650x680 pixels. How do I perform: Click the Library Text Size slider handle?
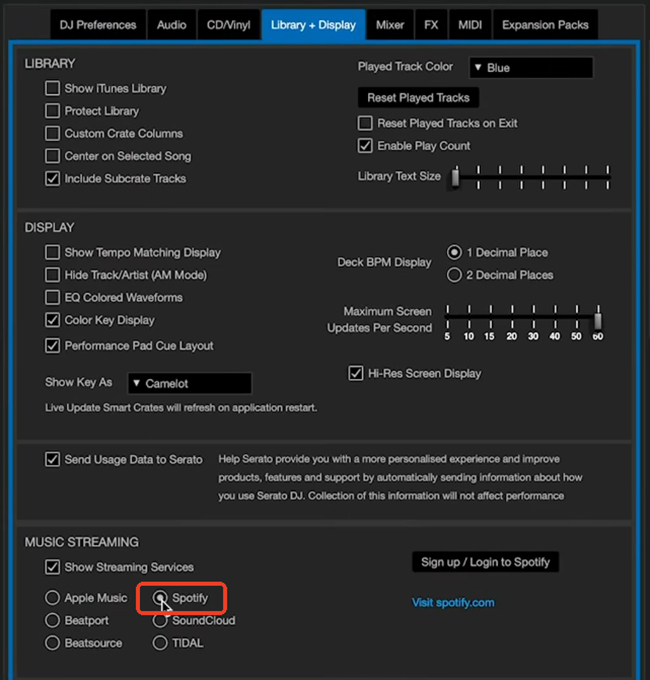pos(454,177)
